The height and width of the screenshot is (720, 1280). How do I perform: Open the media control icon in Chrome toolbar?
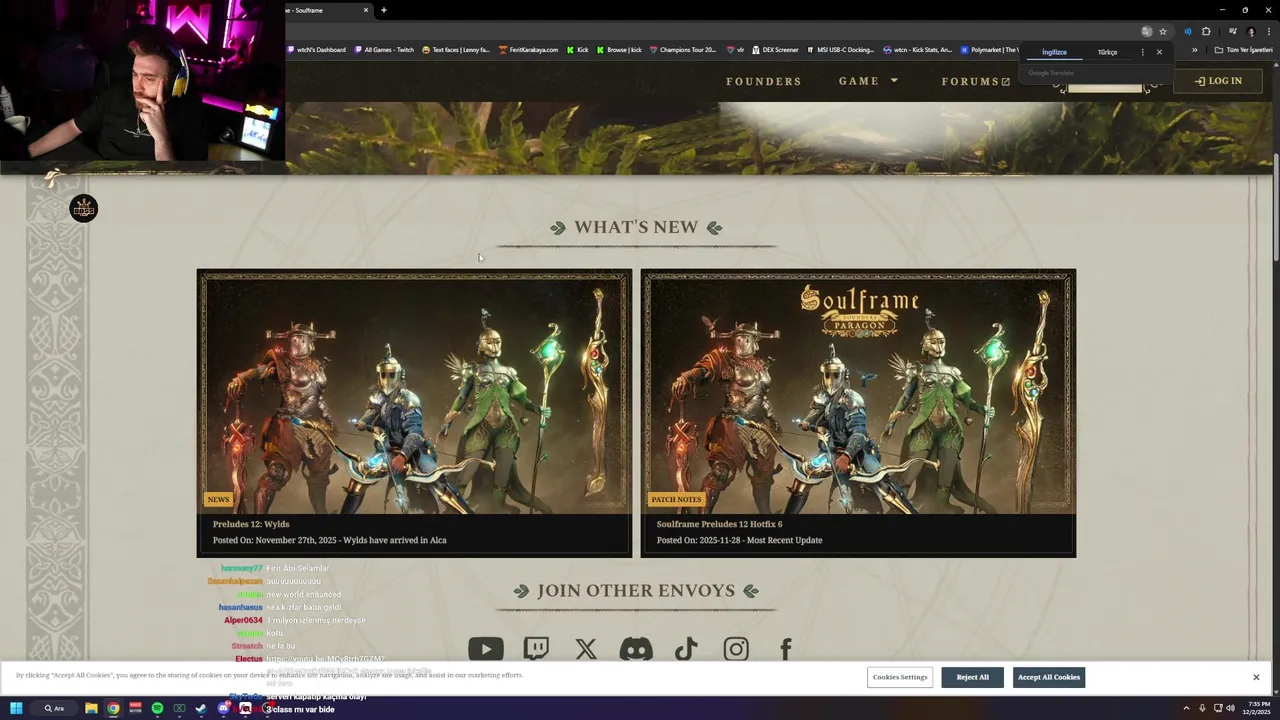(x=1232, y=31)
